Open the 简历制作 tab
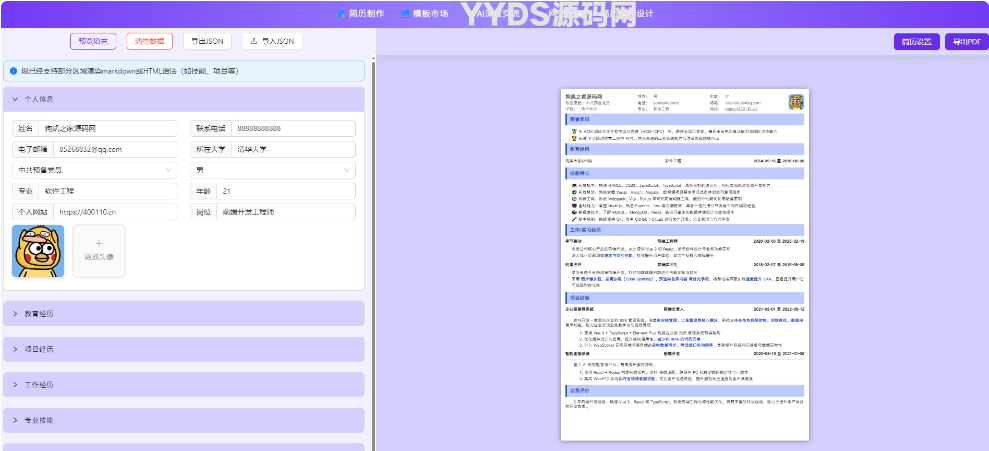This screenshot has width=989, height=451. 366,14
